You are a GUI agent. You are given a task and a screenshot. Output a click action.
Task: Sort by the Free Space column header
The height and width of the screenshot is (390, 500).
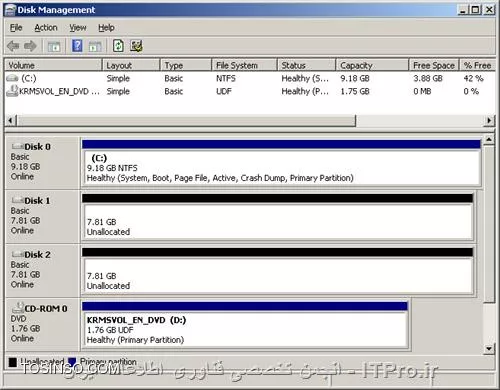pyautogui.click(x=434, y=65)
